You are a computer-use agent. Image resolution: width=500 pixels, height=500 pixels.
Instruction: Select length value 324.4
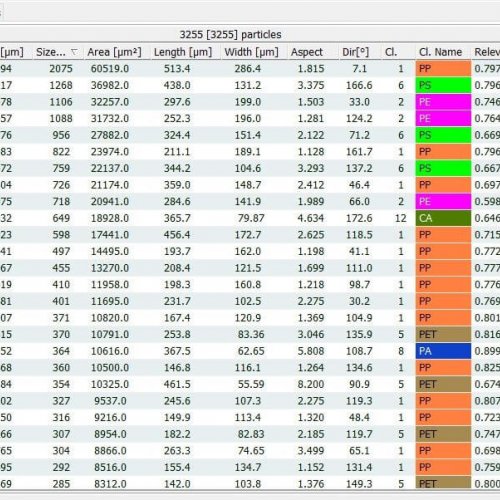(x=177, y=135)
